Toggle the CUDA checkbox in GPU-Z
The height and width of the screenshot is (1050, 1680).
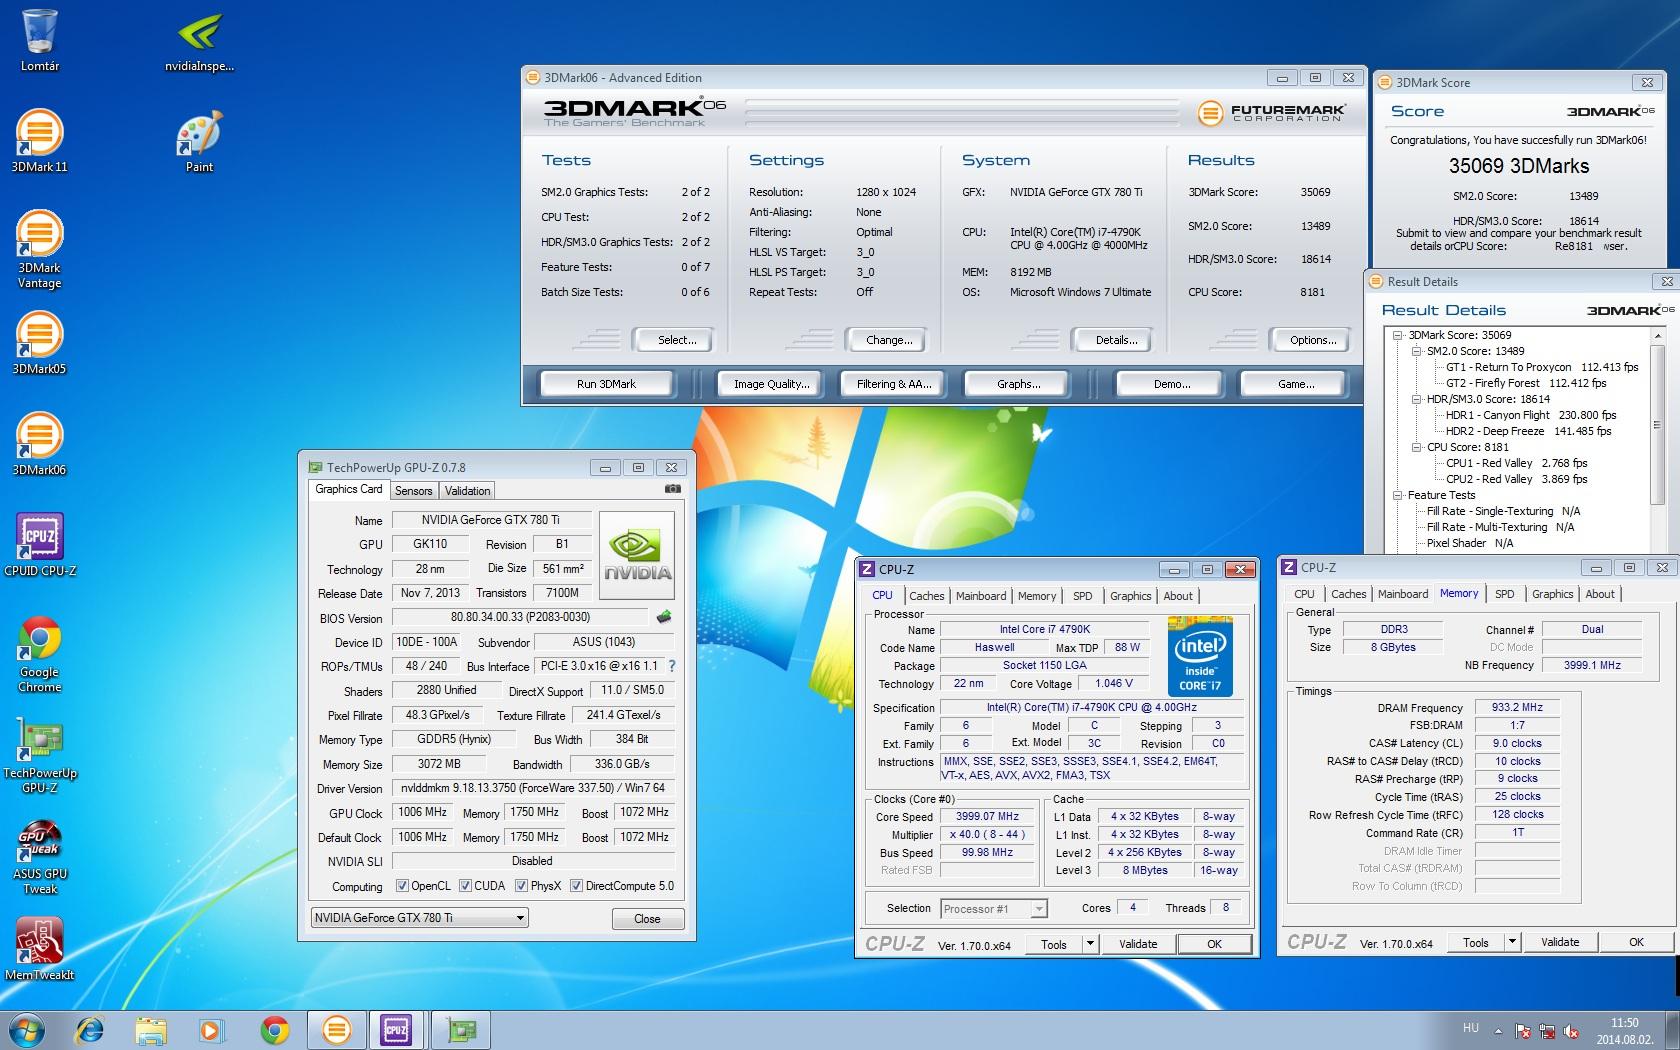coord(465,885)
